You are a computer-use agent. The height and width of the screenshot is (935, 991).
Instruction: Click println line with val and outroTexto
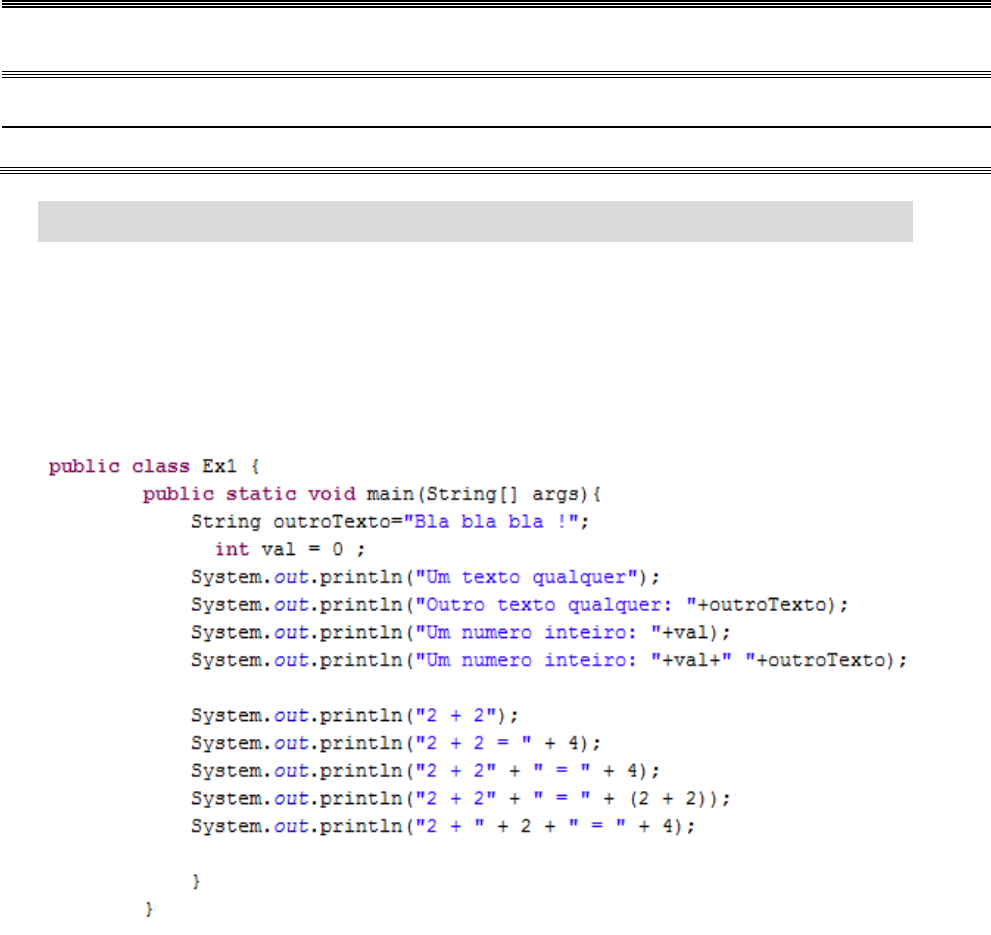[548, 660]
